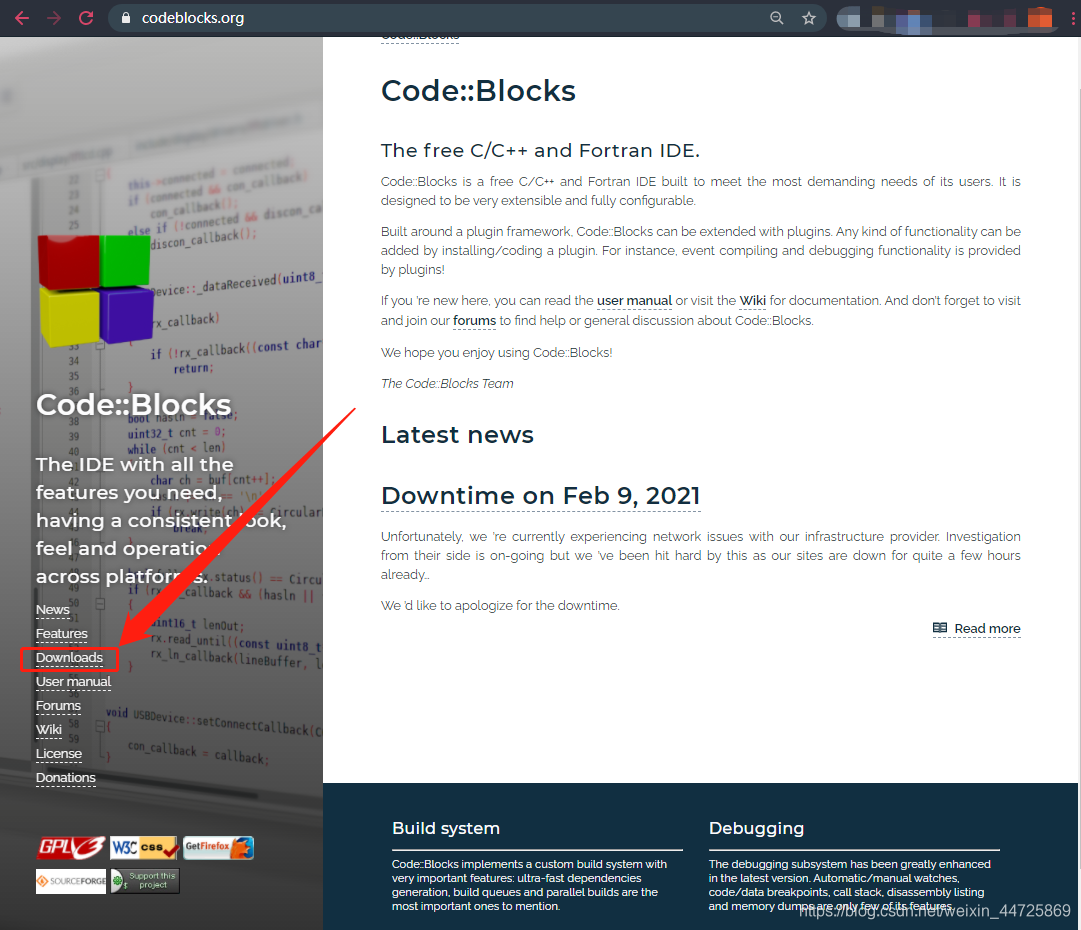Click Read more under the downtime news
This screenshot has width=1081, height=930.
pyautogui.click(x=987, y=629)
